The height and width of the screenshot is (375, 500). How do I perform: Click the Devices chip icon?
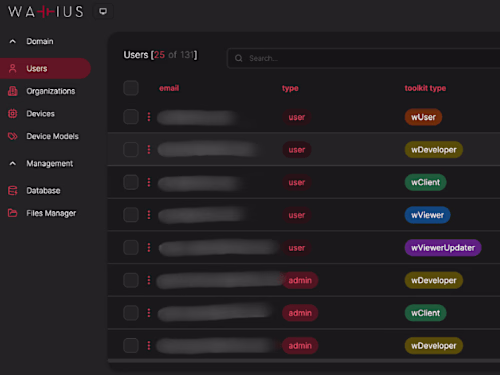13,114
